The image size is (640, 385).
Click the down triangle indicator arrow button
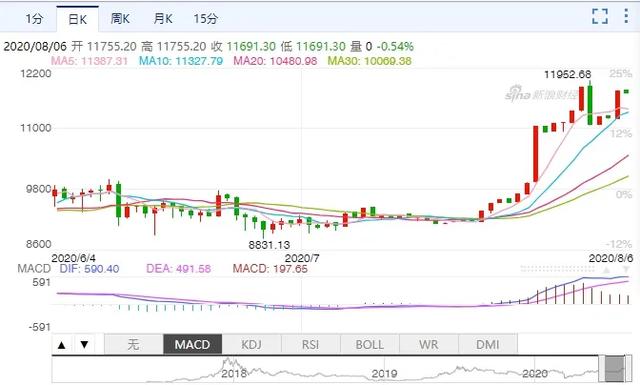pos(84,345)
